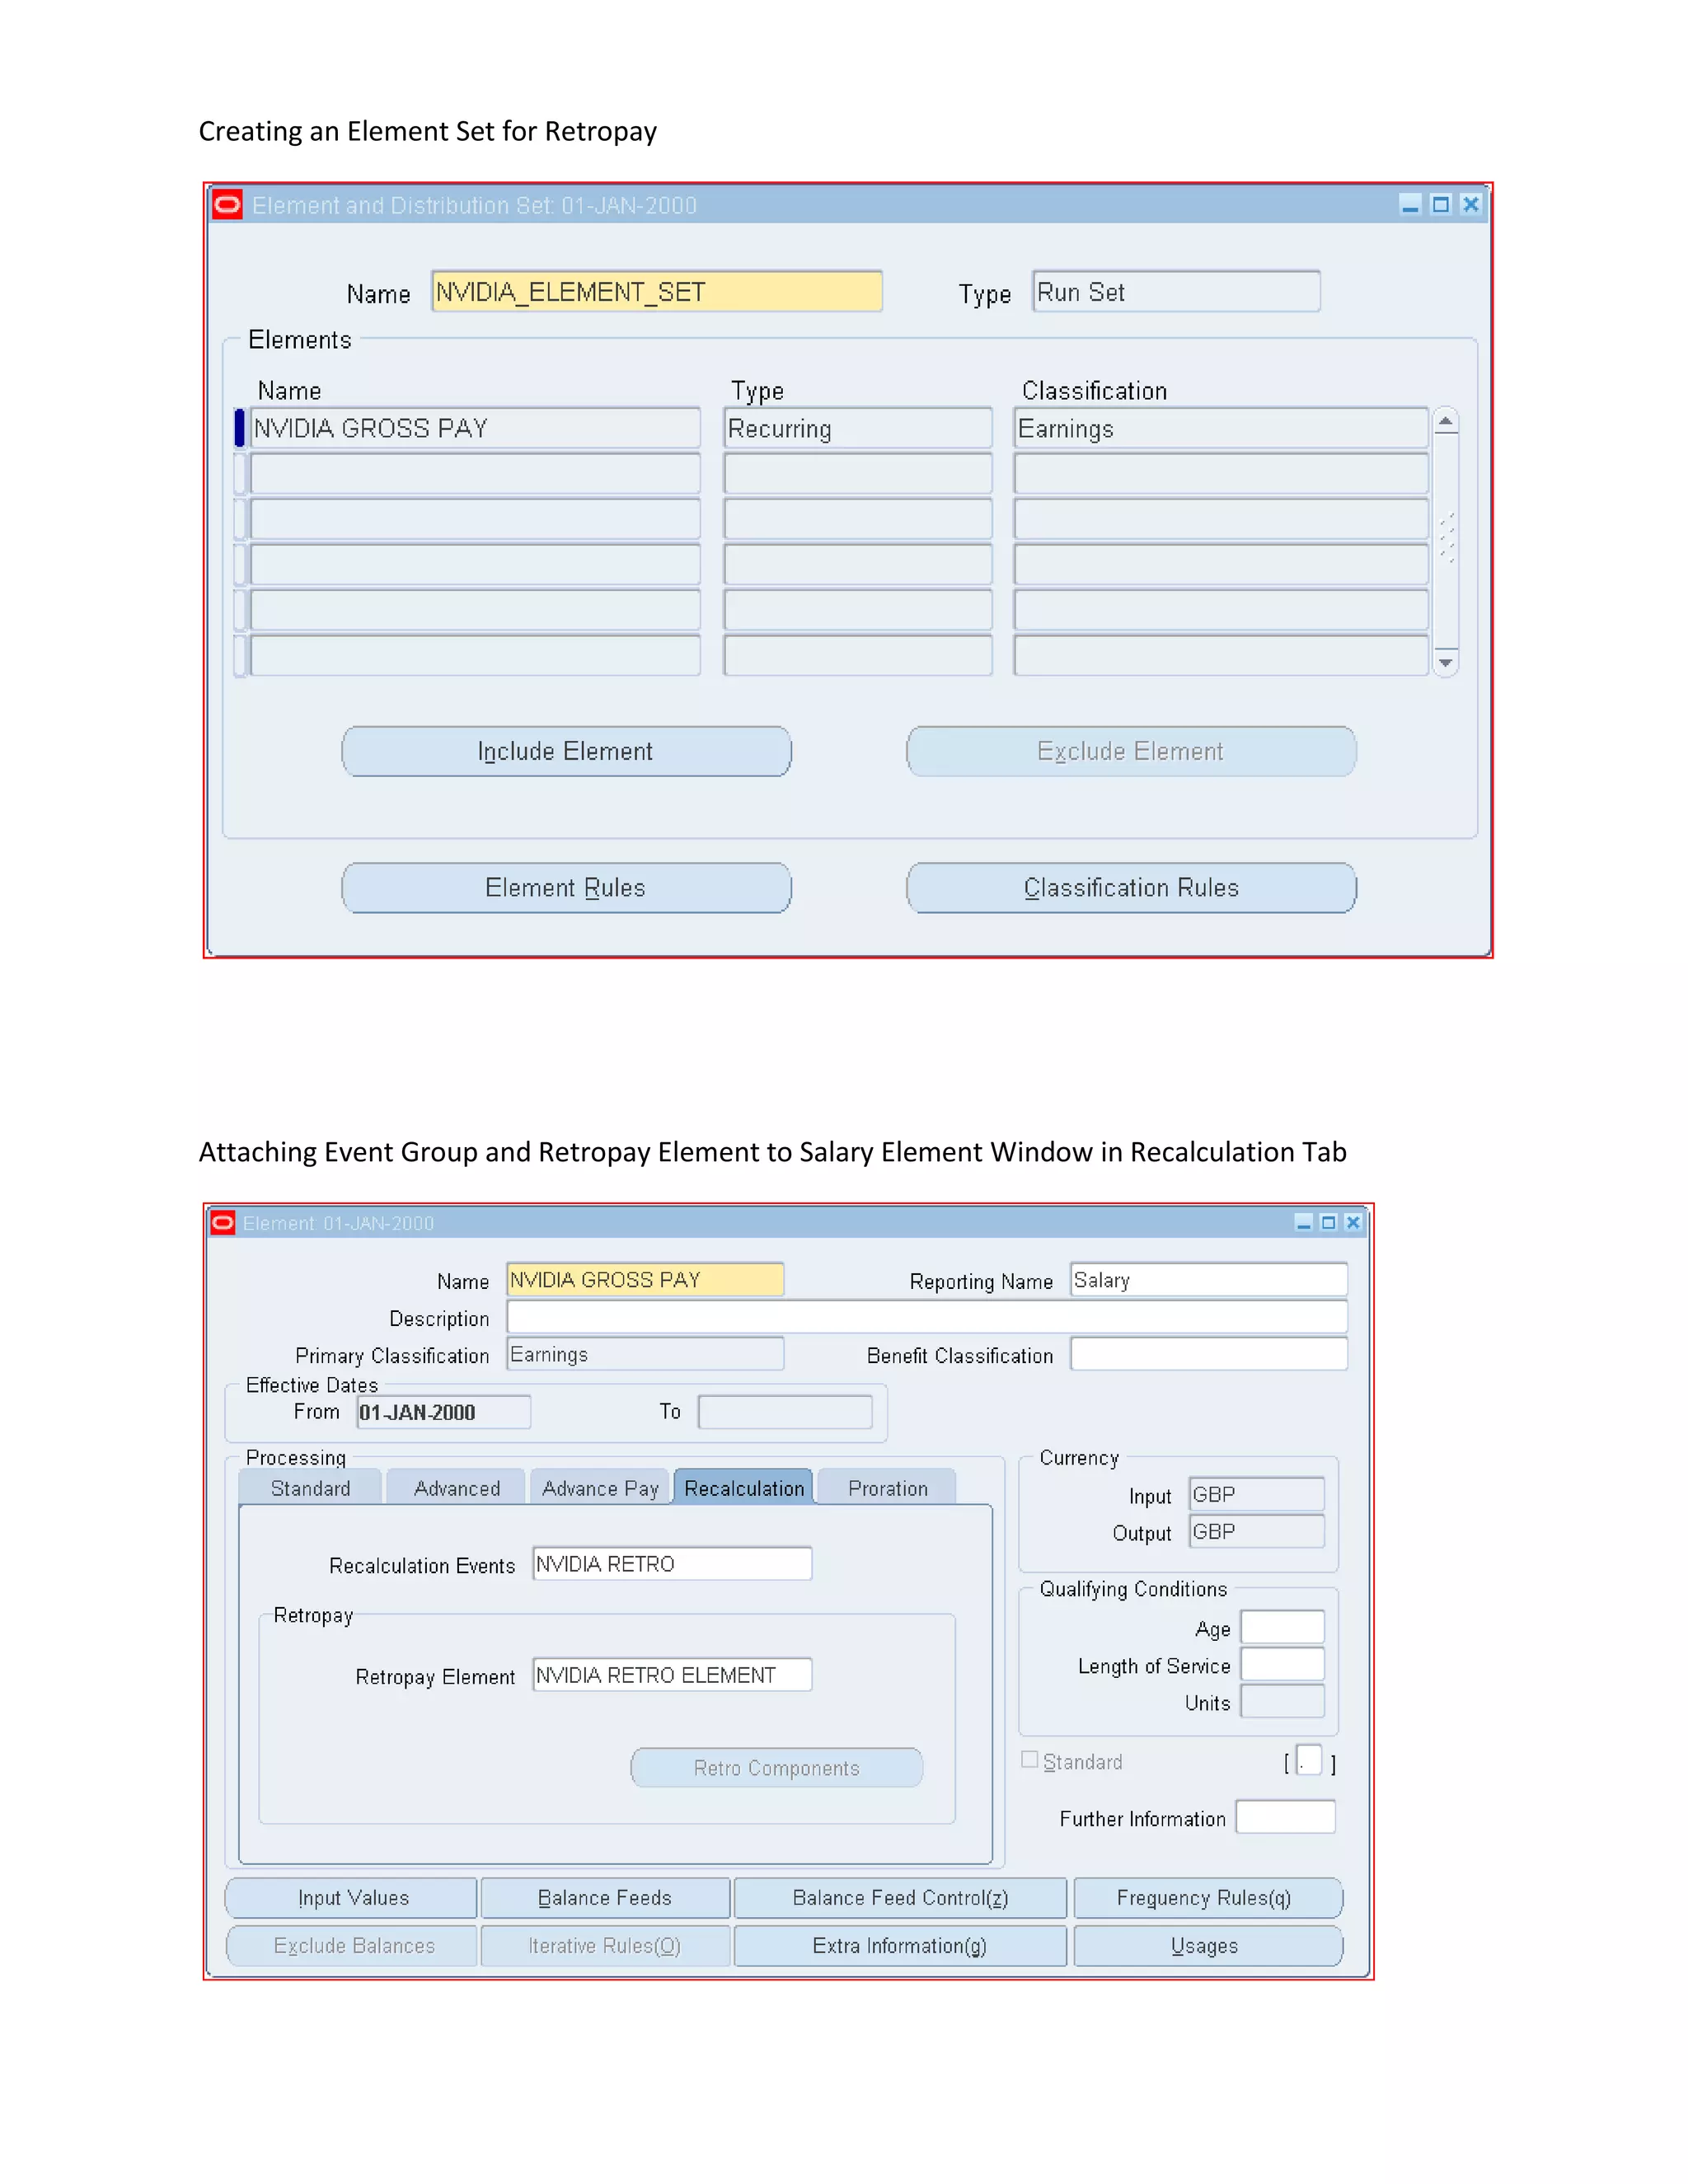Viewport: 1688px width, 2184px height.
Task: Click the Primary Classification field
Action: point(645,1354)
